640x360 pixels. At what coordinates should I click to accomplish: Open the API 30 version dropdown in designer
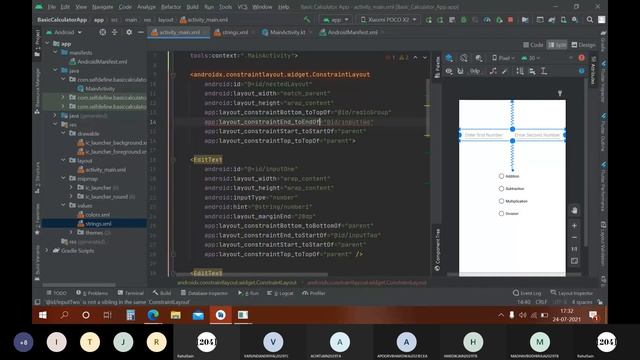(530, 58)
